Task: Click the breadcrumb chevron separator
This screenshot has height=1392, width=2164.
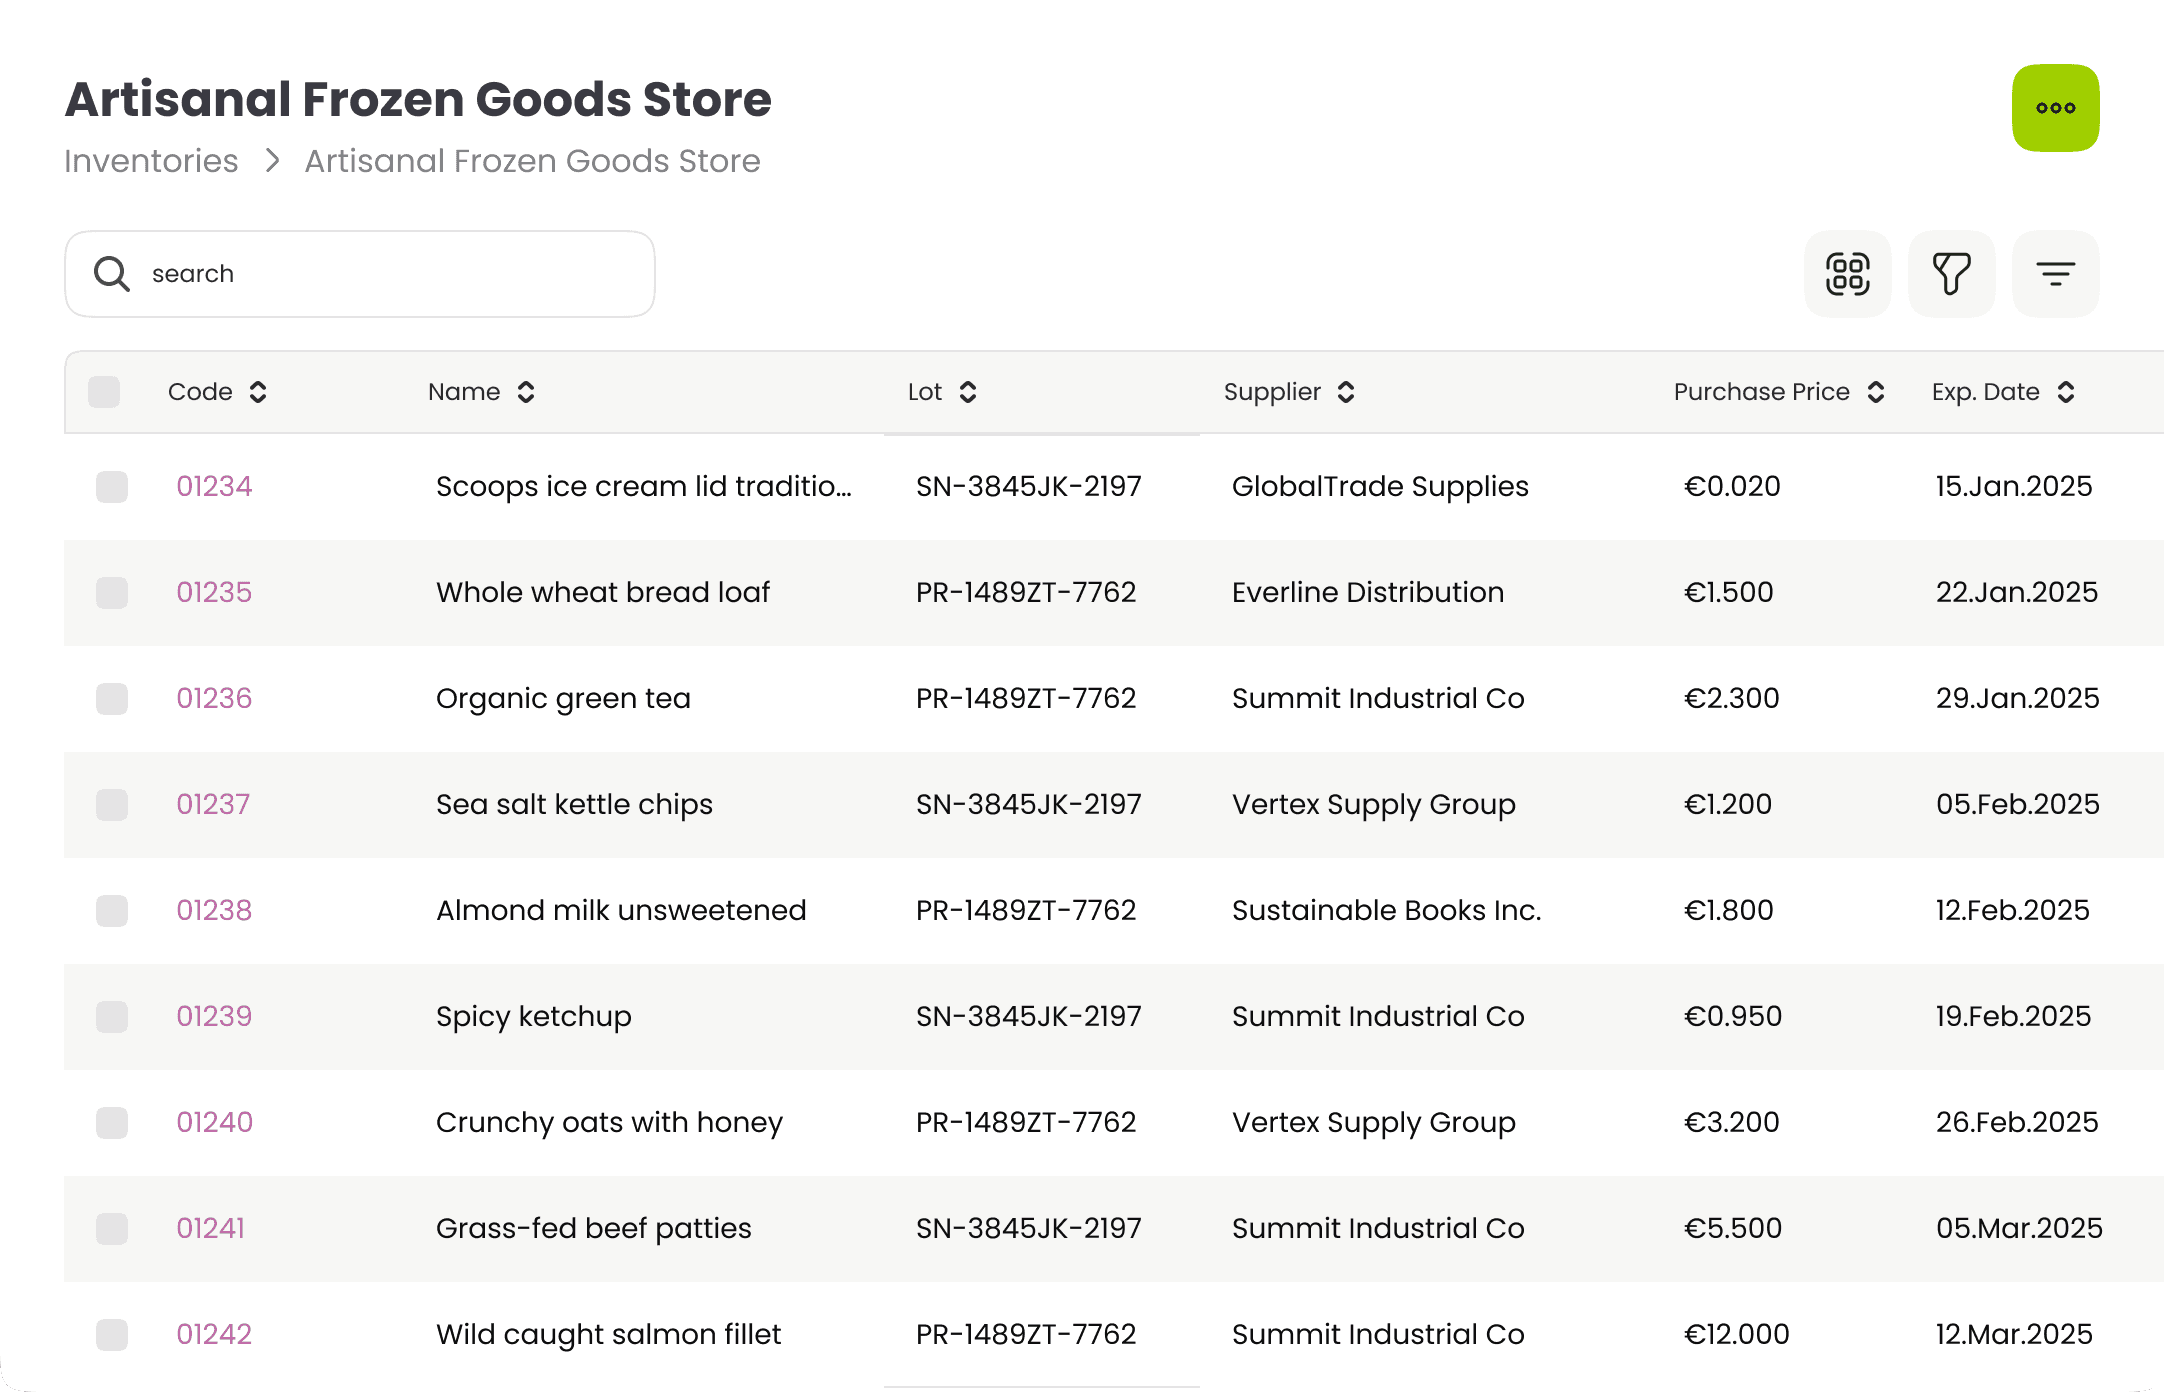Action: [x=272, y=161]
